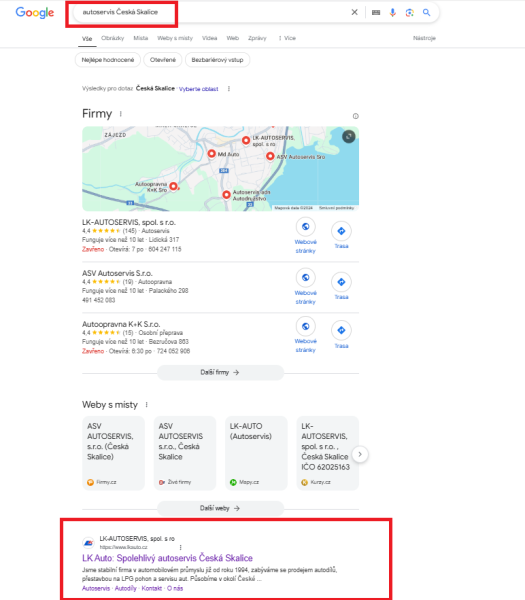Open options dots beside Weby s místy

point(147,405)
